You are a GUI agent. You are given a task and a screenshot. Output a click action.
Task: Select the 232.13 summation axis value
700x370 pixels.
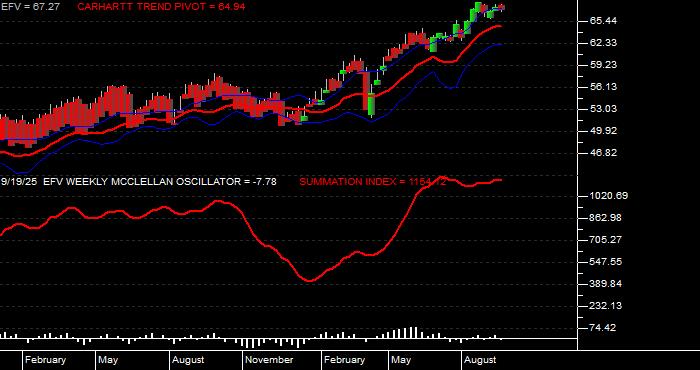point(605,306)
